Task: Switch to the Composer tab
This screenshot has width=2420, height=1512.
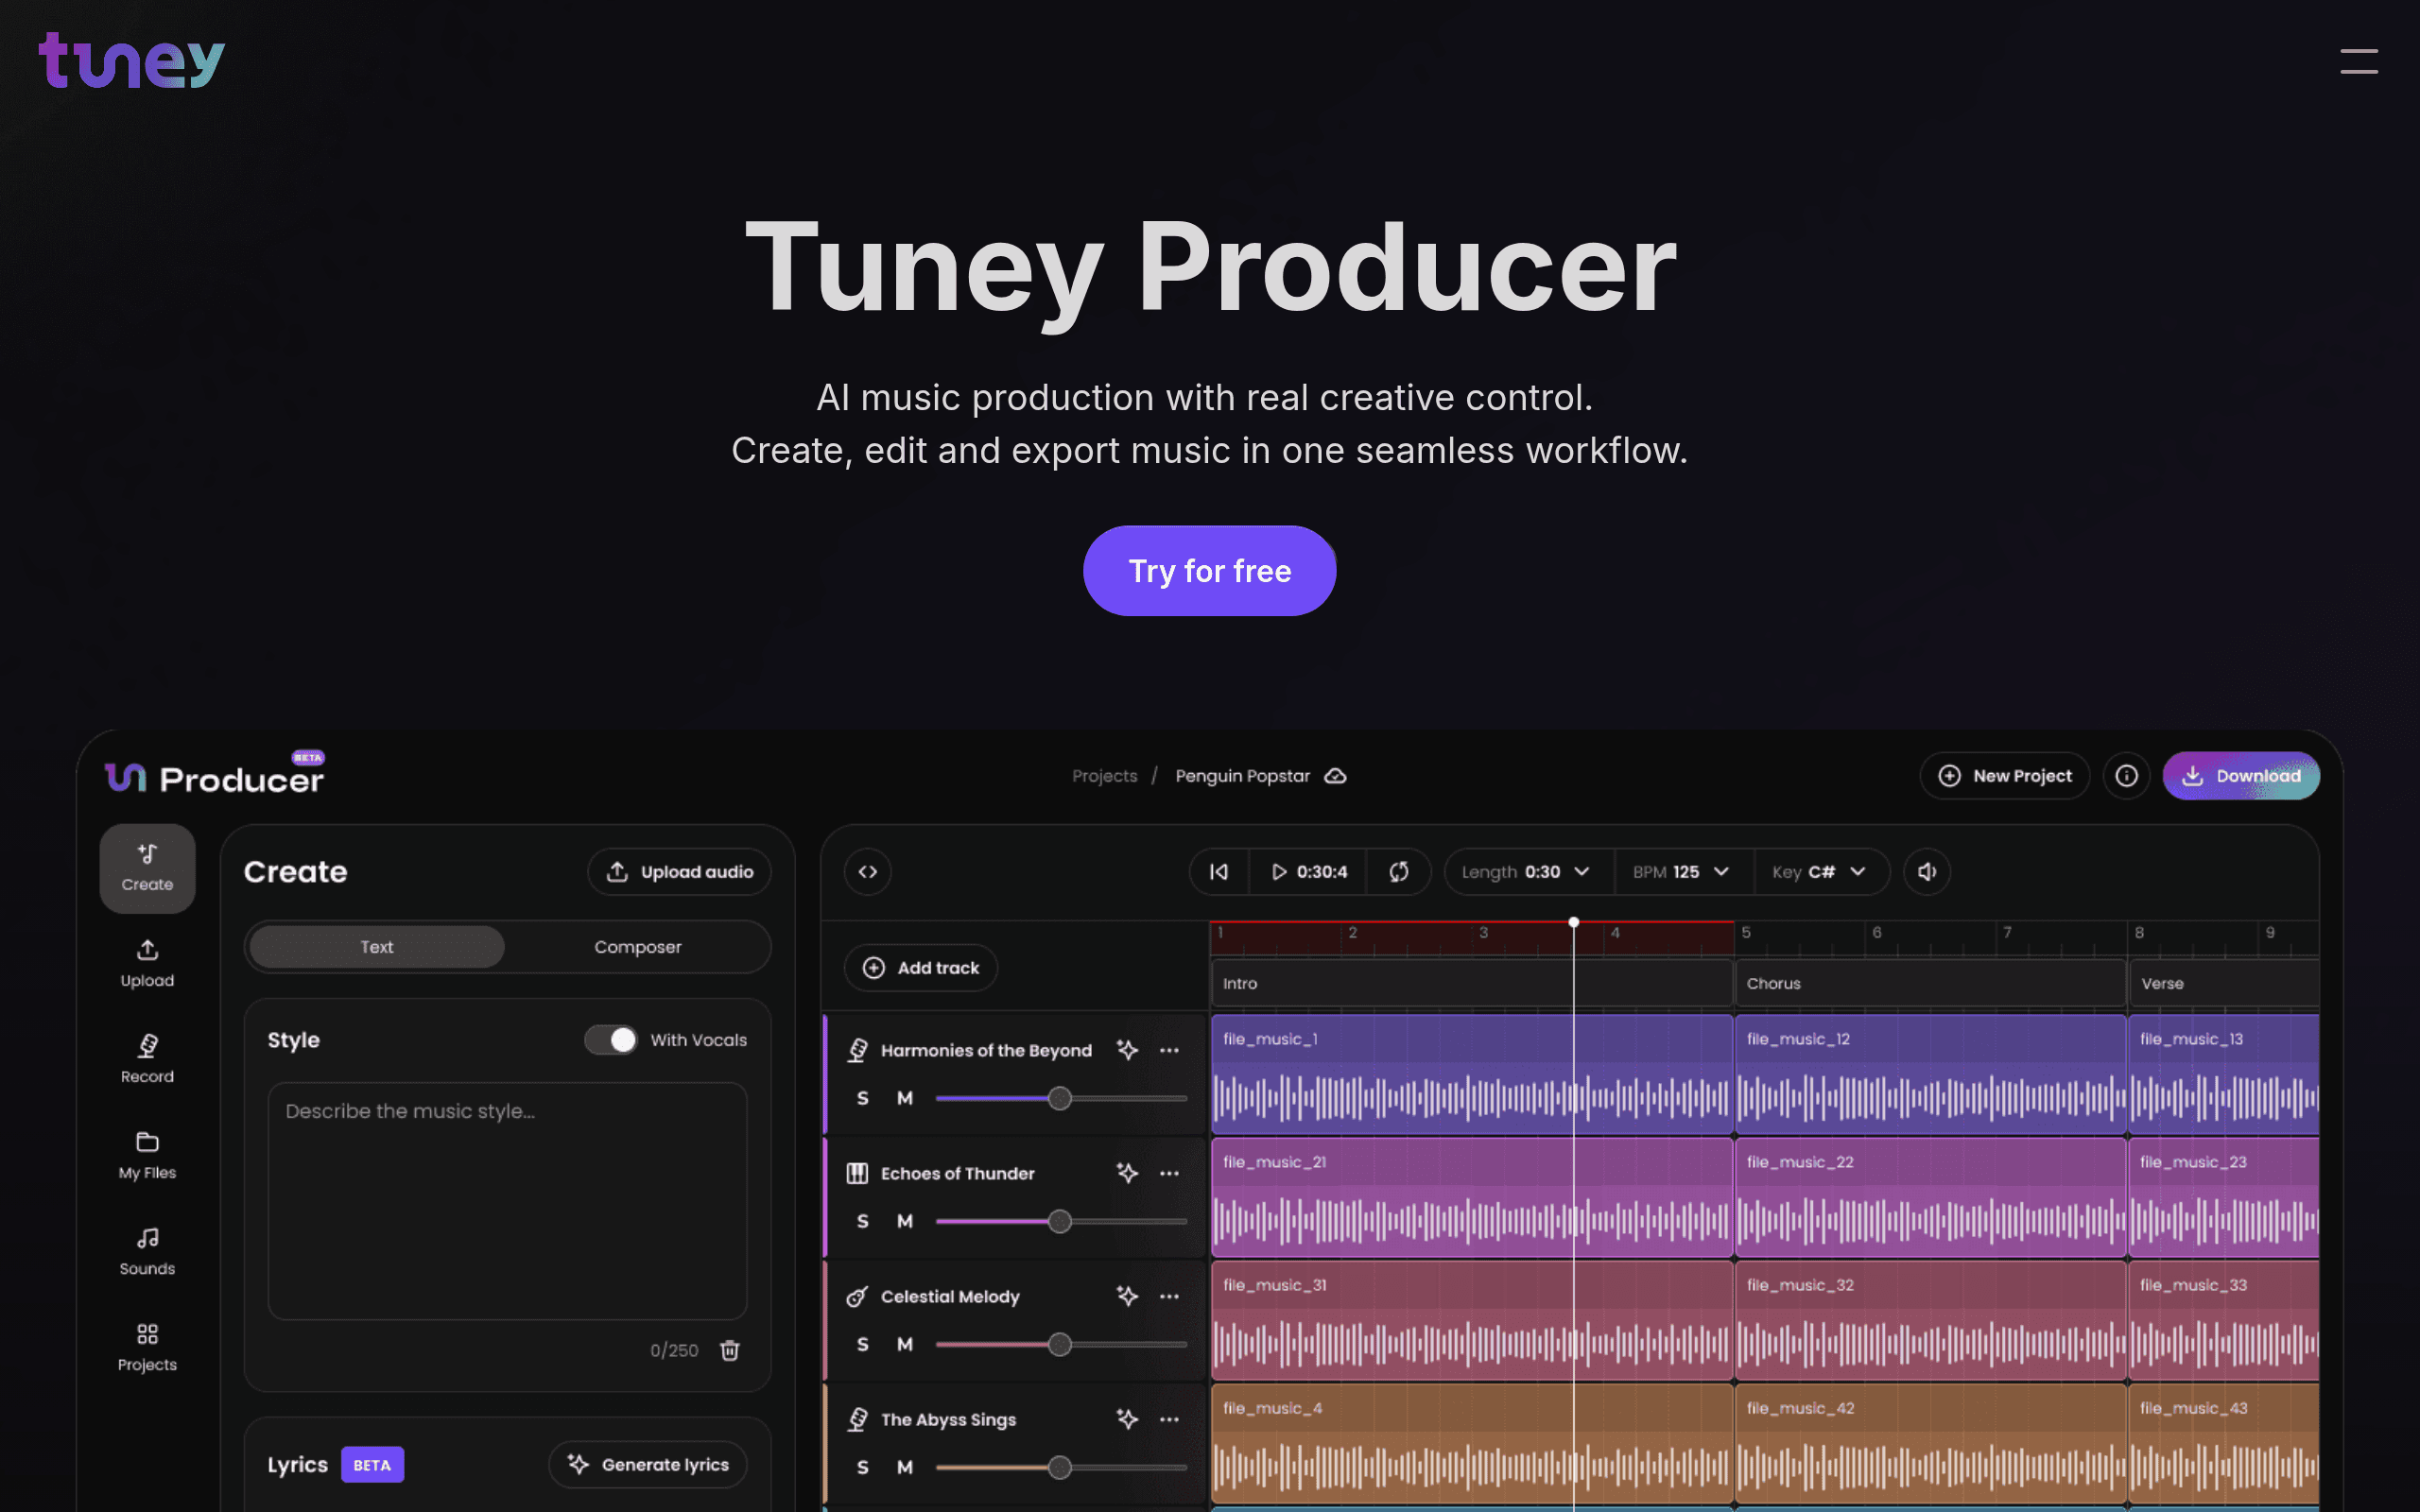Action: pyautogui.click(x=637, y=947)
